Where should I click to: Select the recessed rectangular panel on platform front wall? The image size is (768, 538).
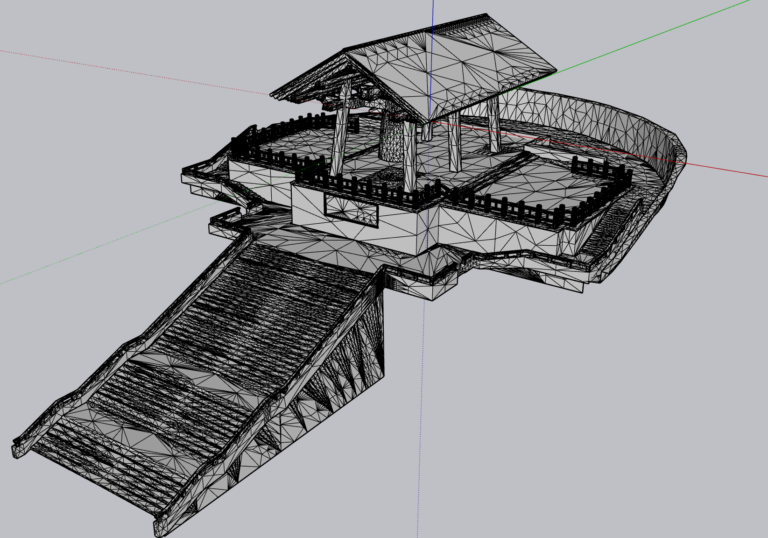pyautogui.click(x=352, y=210)
